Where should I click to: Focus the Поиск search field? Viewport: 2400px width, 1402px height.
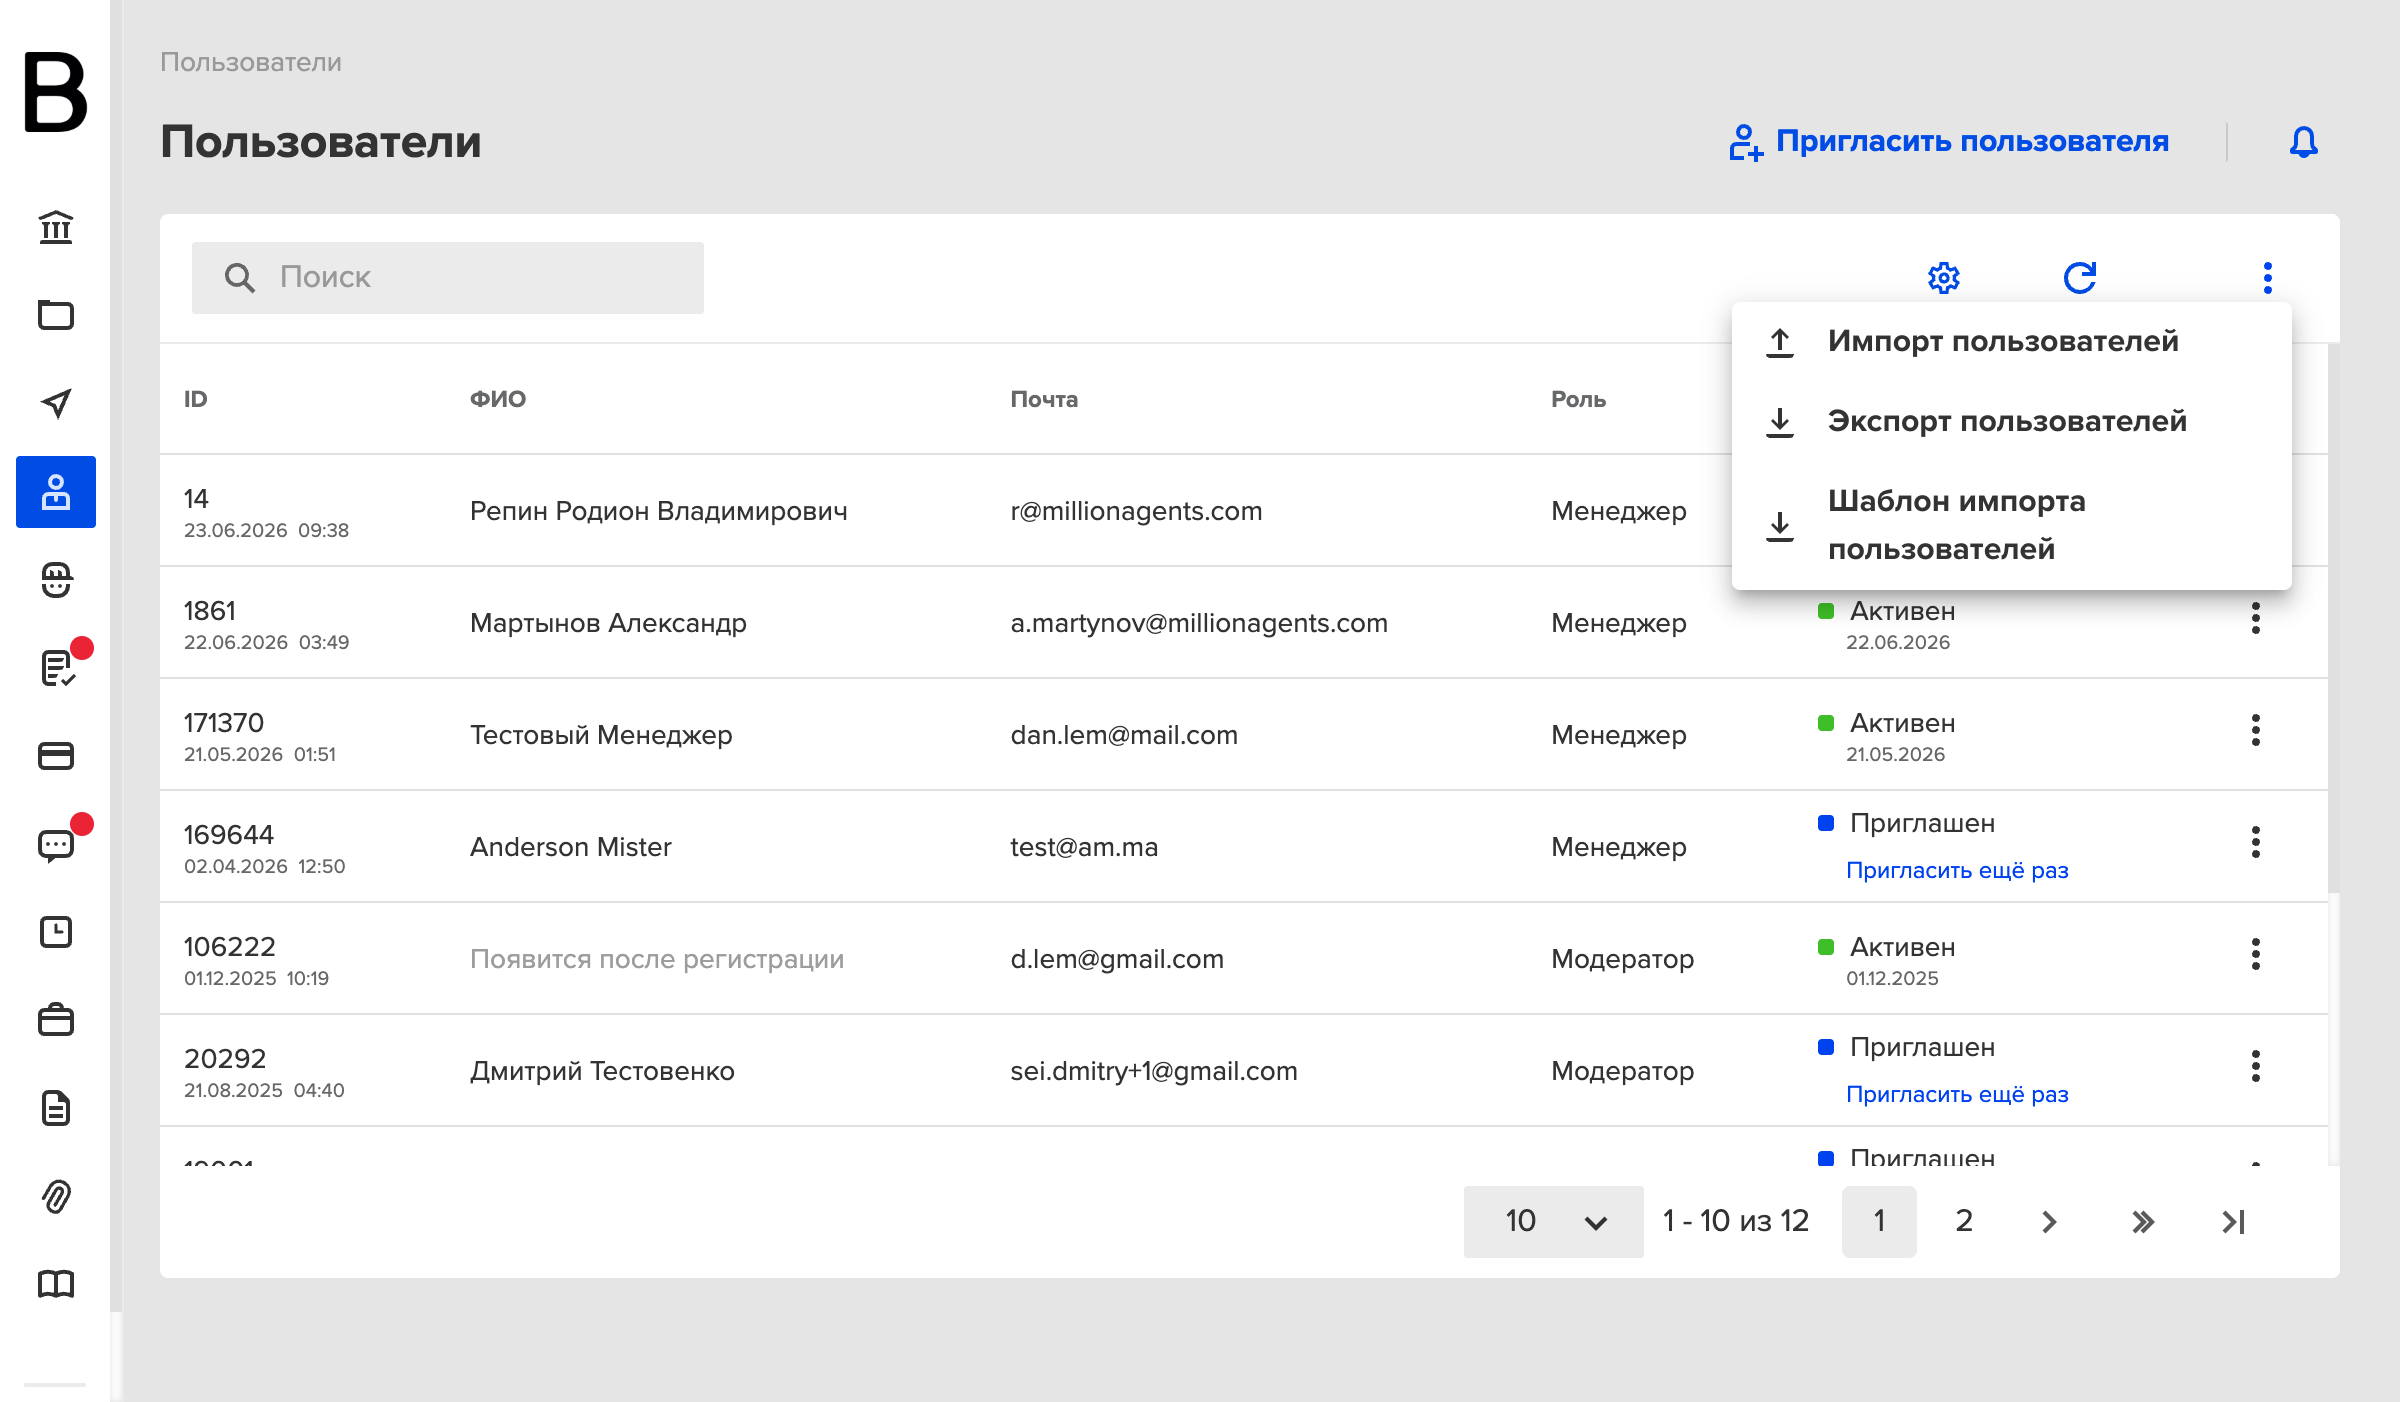448,278
